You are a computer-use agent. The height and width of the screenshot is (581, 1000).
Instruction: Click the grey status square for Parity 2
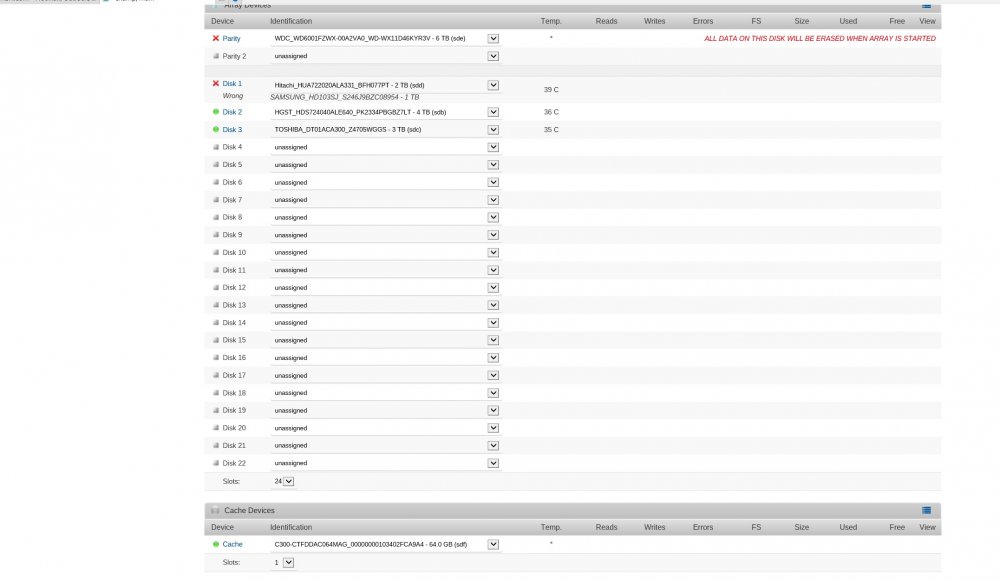(x=216, y=56)
